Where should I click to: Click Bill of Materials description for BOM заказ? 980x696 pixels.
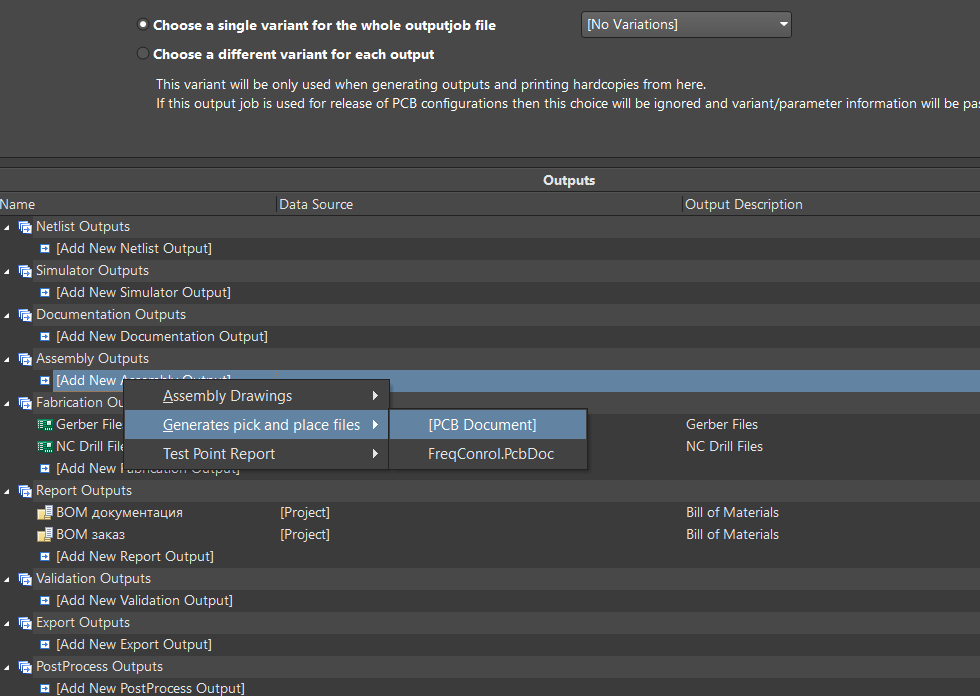(732, 535)
